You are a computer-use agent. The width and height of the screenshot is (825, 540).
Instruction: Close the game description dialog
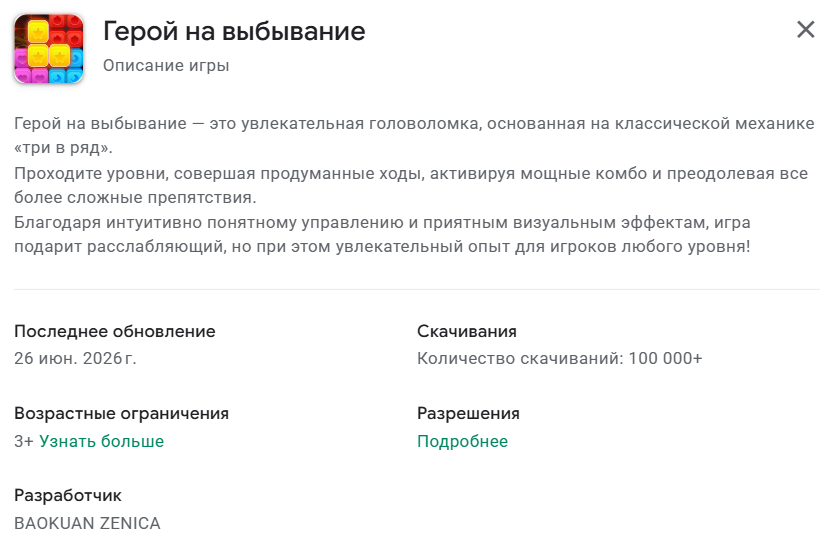806,30
